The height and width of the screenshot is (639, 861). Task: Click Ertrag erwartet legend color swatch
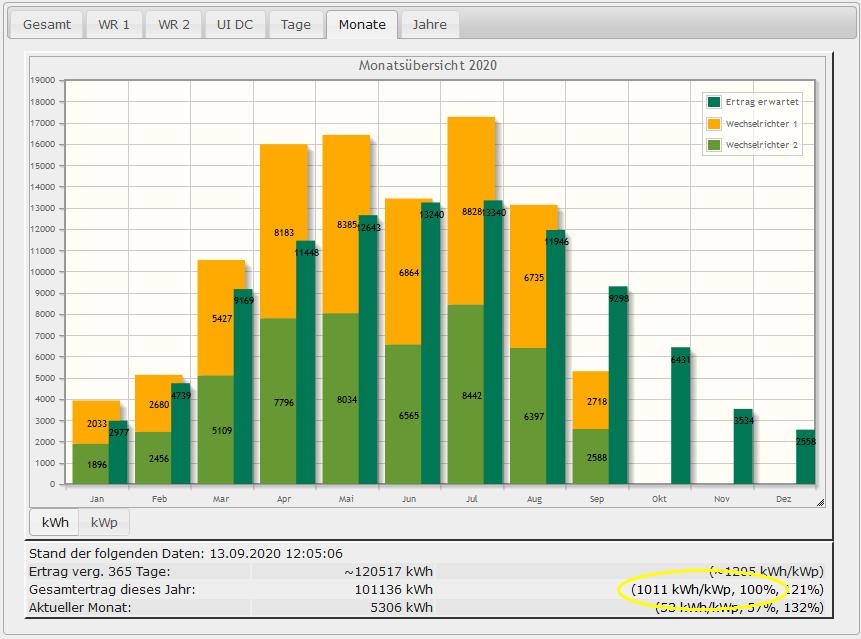[x=714, y=102]
